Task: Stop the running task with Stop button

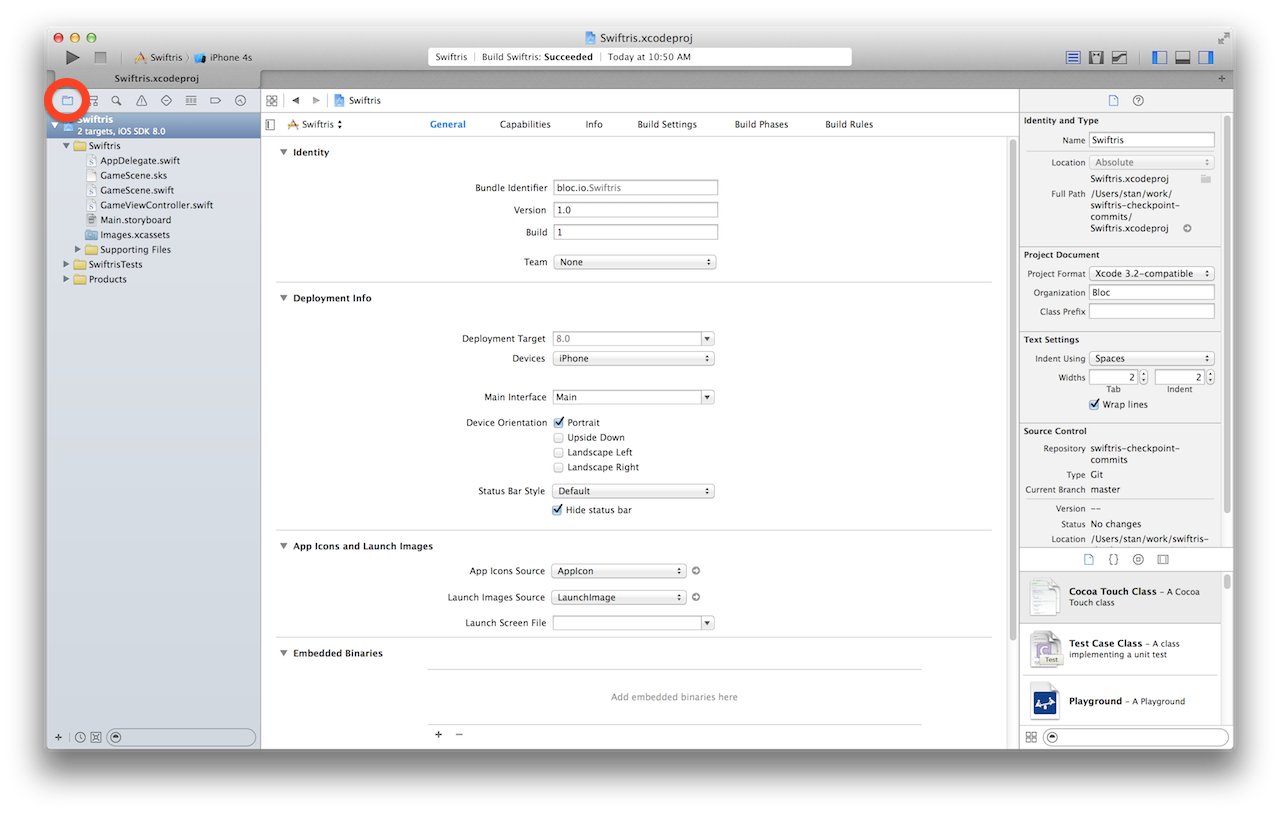Action: point(100,58)
